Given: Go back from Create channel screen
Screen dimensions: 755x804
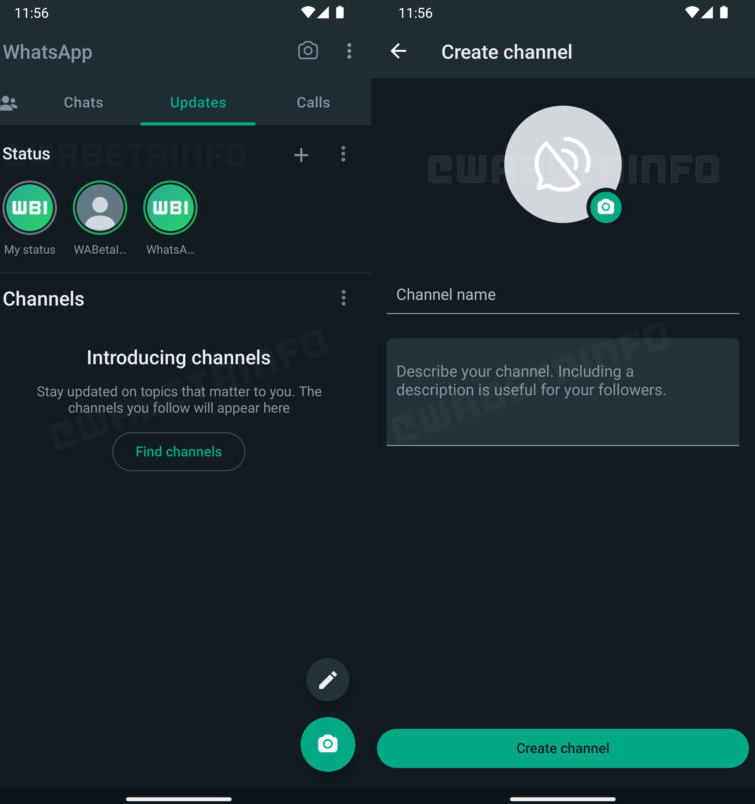Looking at the screenshot, I should (x=399, y=51).
